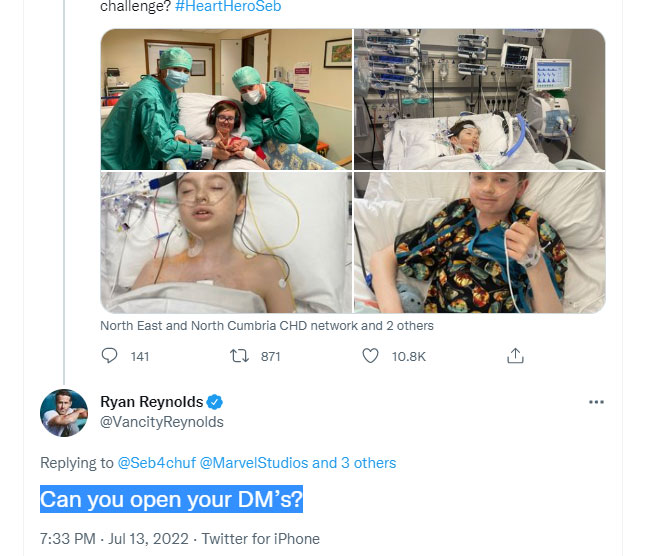The image size is (645, 556).
Task: Open the @Seb4chuf mention link
Action: tap(156, 463)
